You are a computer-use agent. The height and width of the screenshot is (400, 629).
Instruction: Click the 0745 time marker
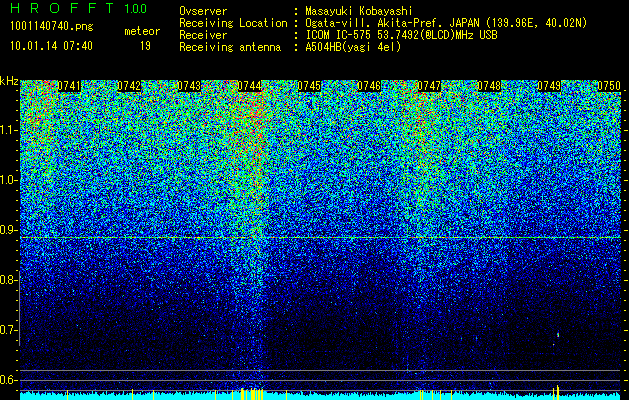pos(309,86)
